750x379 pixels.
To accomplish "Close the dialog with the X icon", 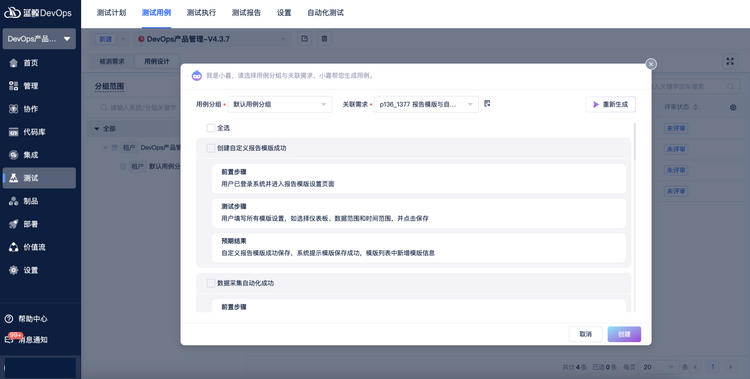I will (x=651, y=64).
